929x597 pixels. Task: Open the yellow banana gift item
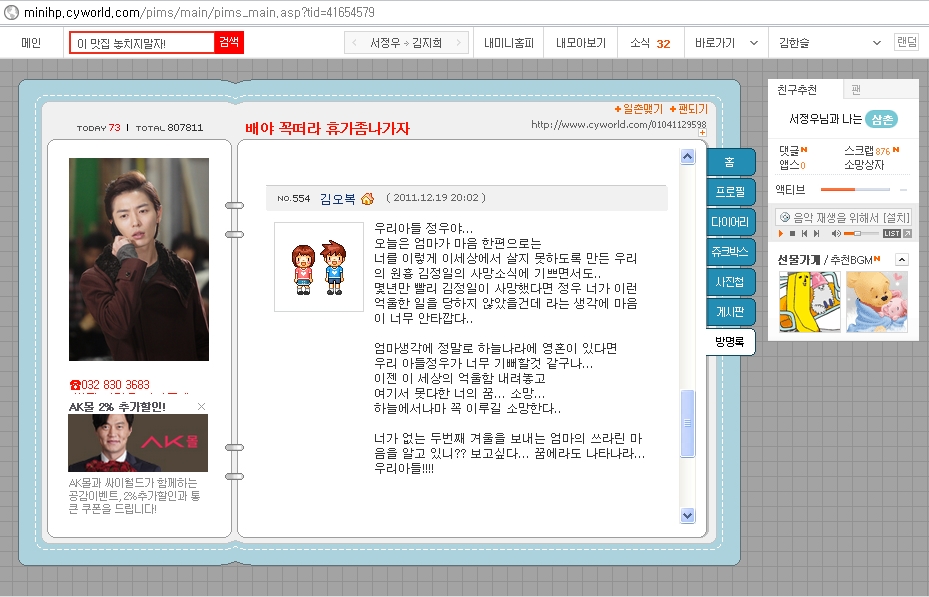point(809,301)
